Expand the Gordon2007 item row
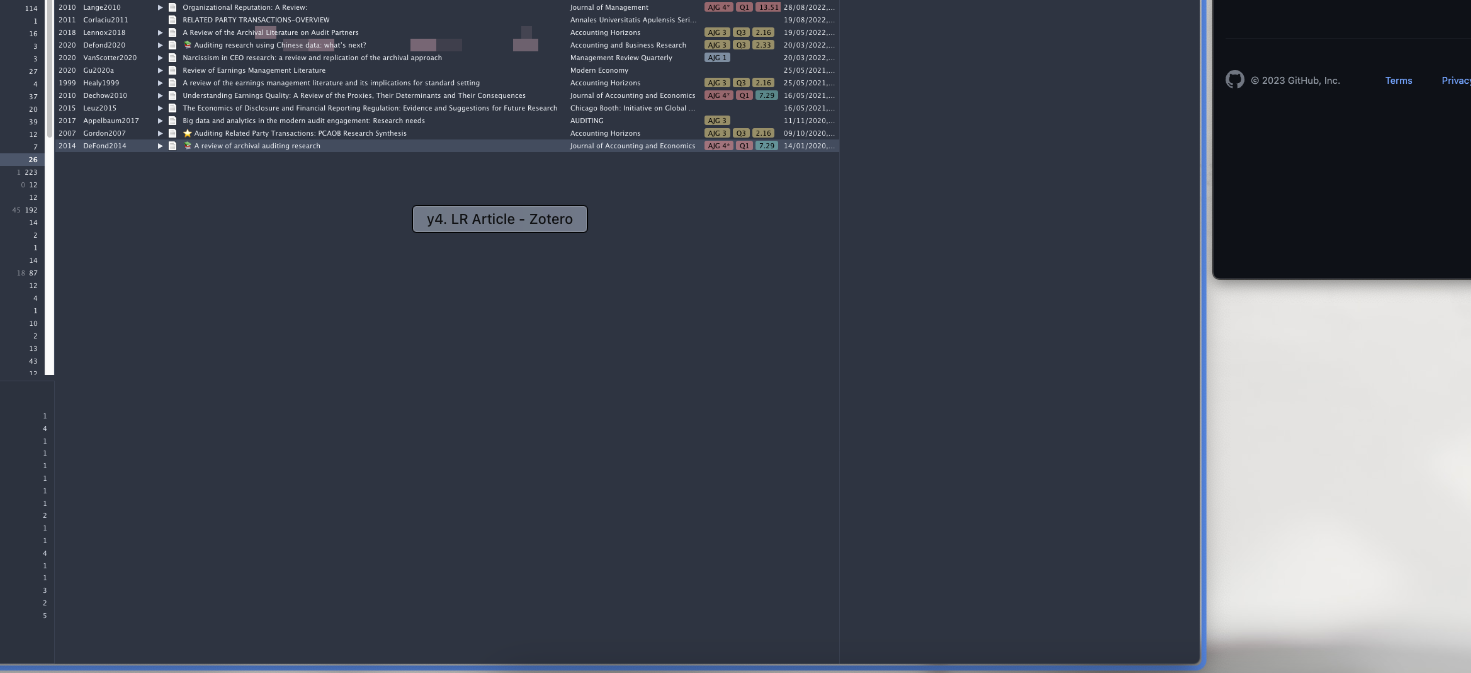Viewport: 1471px width, 673px height. (x=160, y=133)
